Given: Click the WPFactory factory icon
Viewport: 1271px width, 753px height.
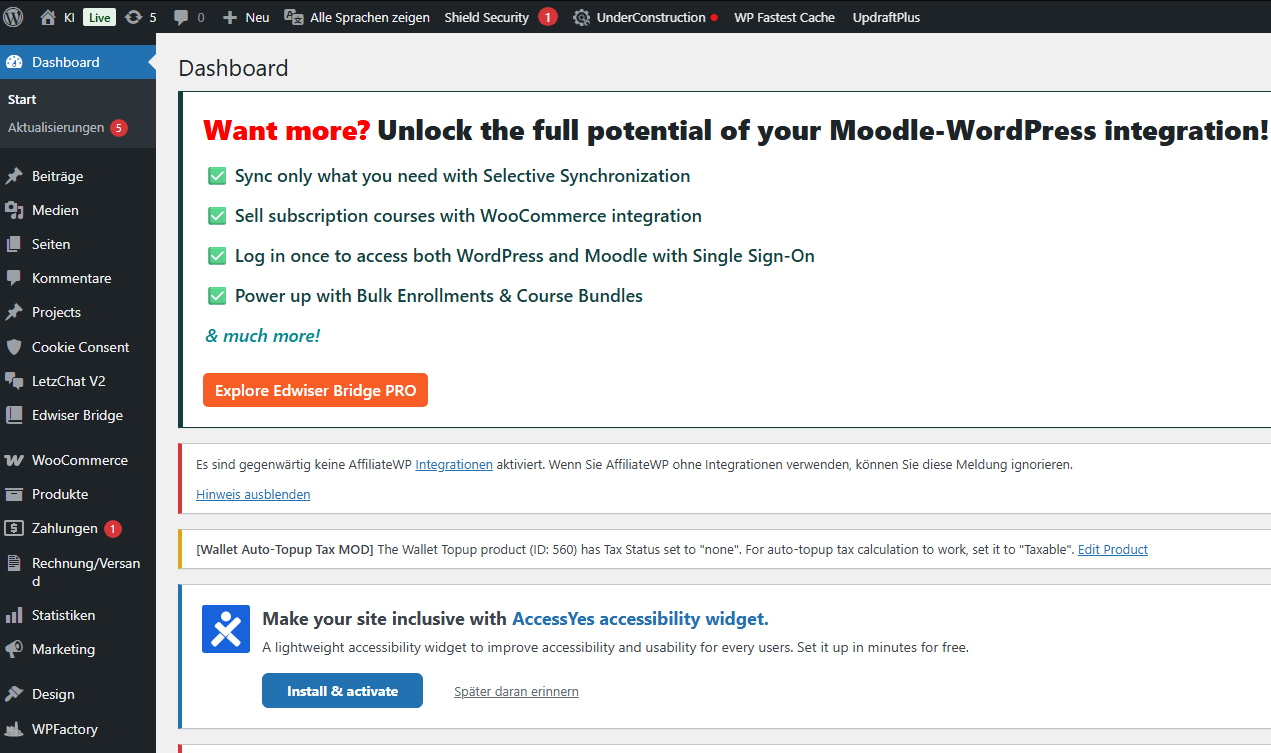Looking at the screenshot, I should coord(14,729).
